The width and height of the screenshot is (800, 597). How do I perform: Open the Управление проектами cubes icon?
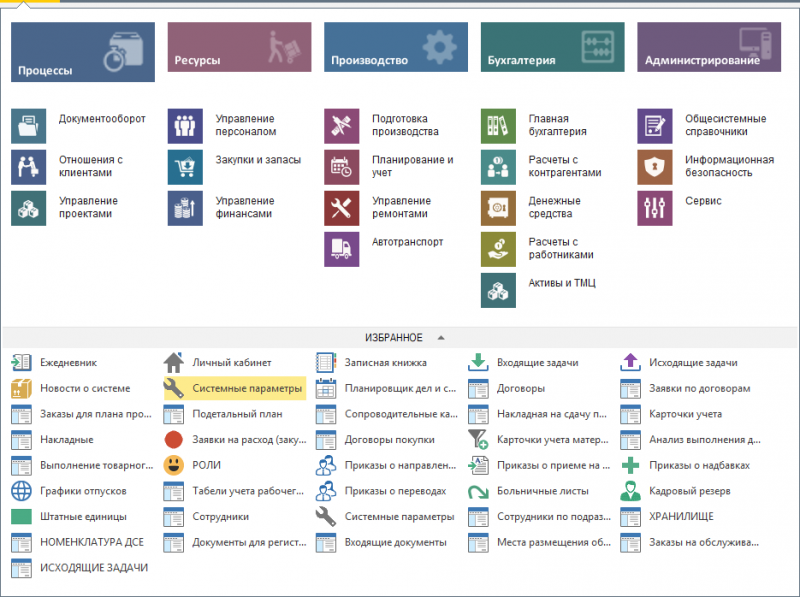pyautogui.click(x=29, y=208)
